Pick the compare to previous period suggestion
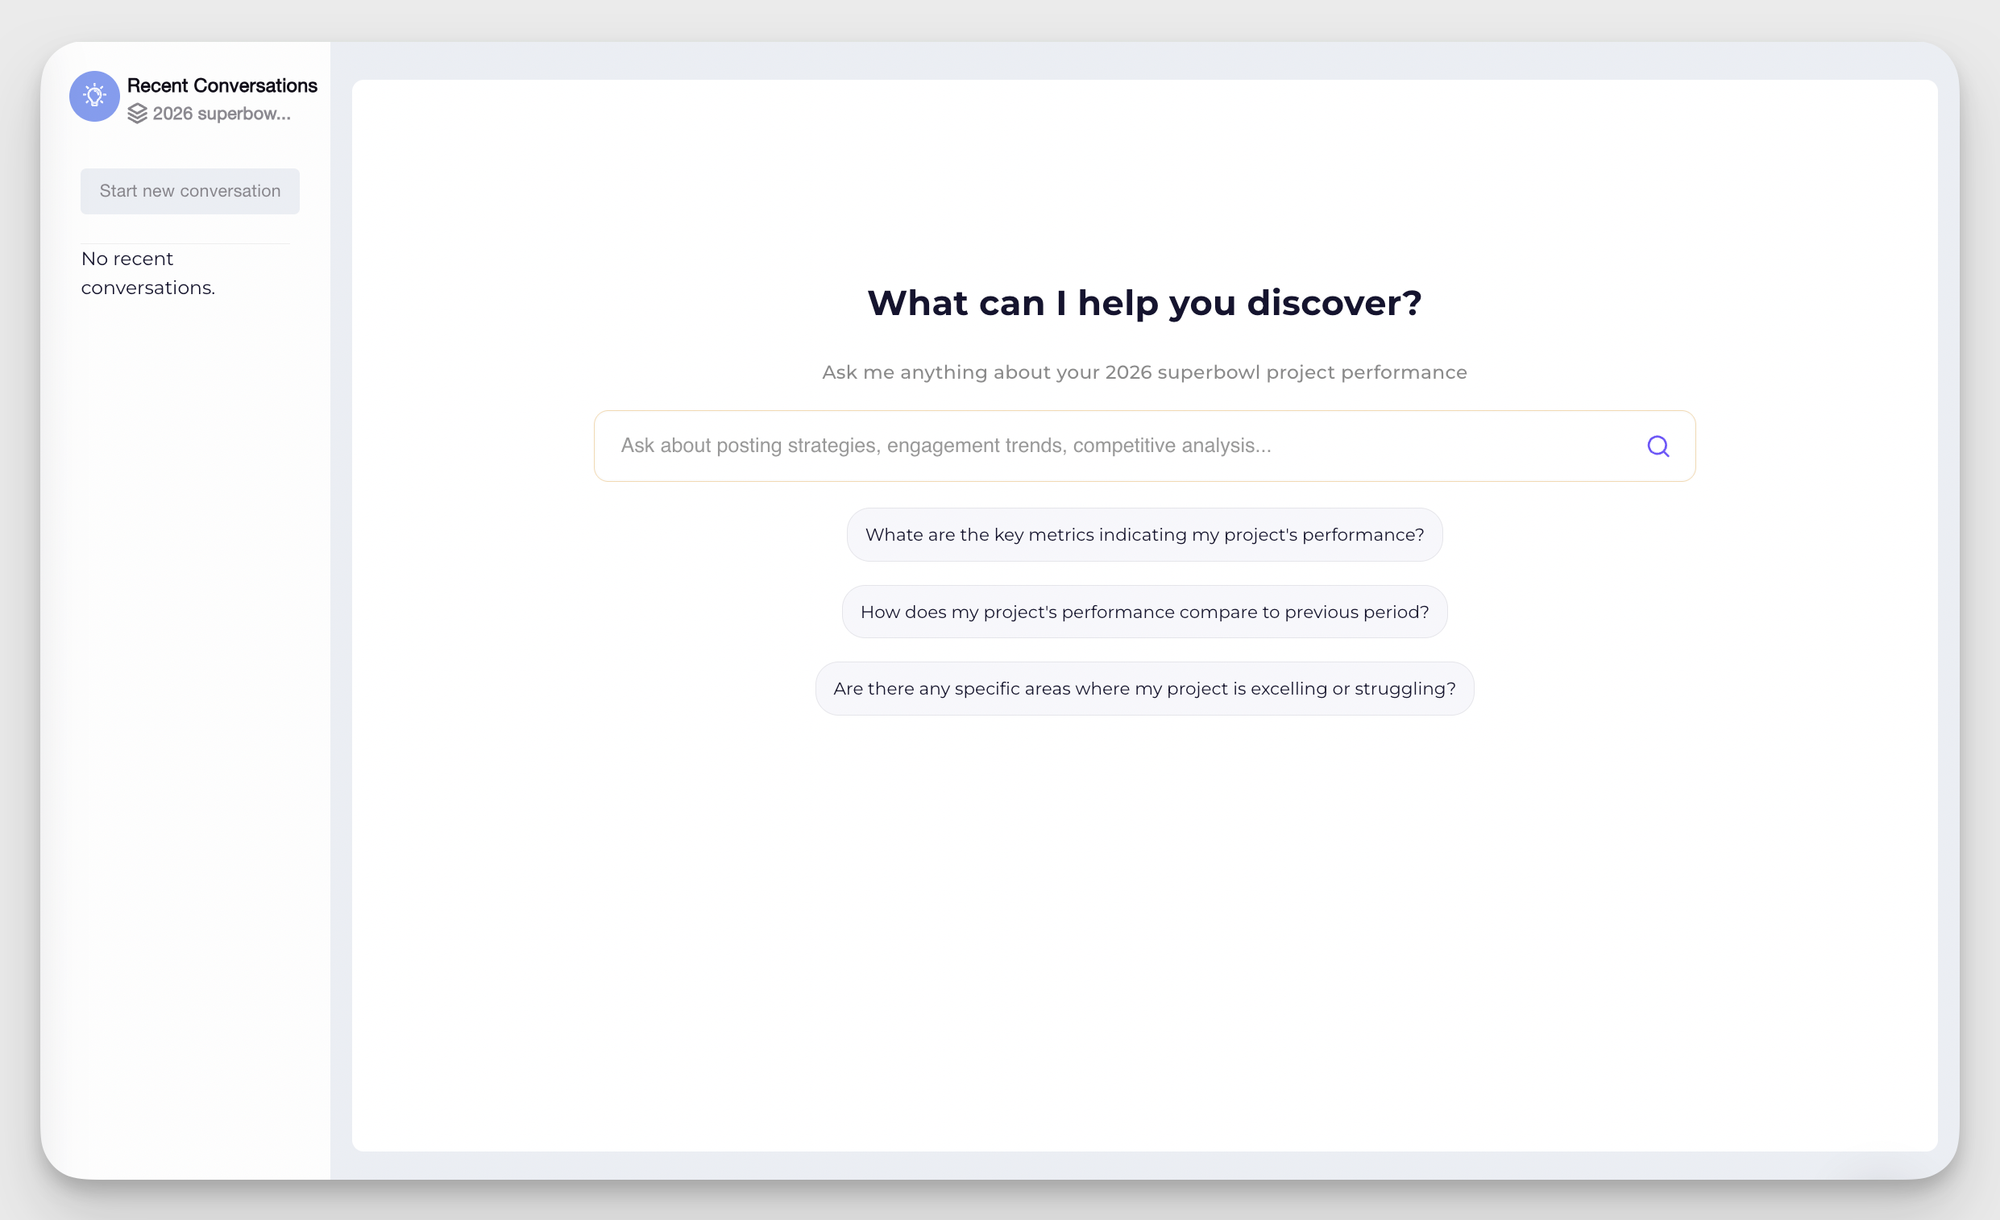Viewport: 2000px width, 1220px height. coord(1144,612)
